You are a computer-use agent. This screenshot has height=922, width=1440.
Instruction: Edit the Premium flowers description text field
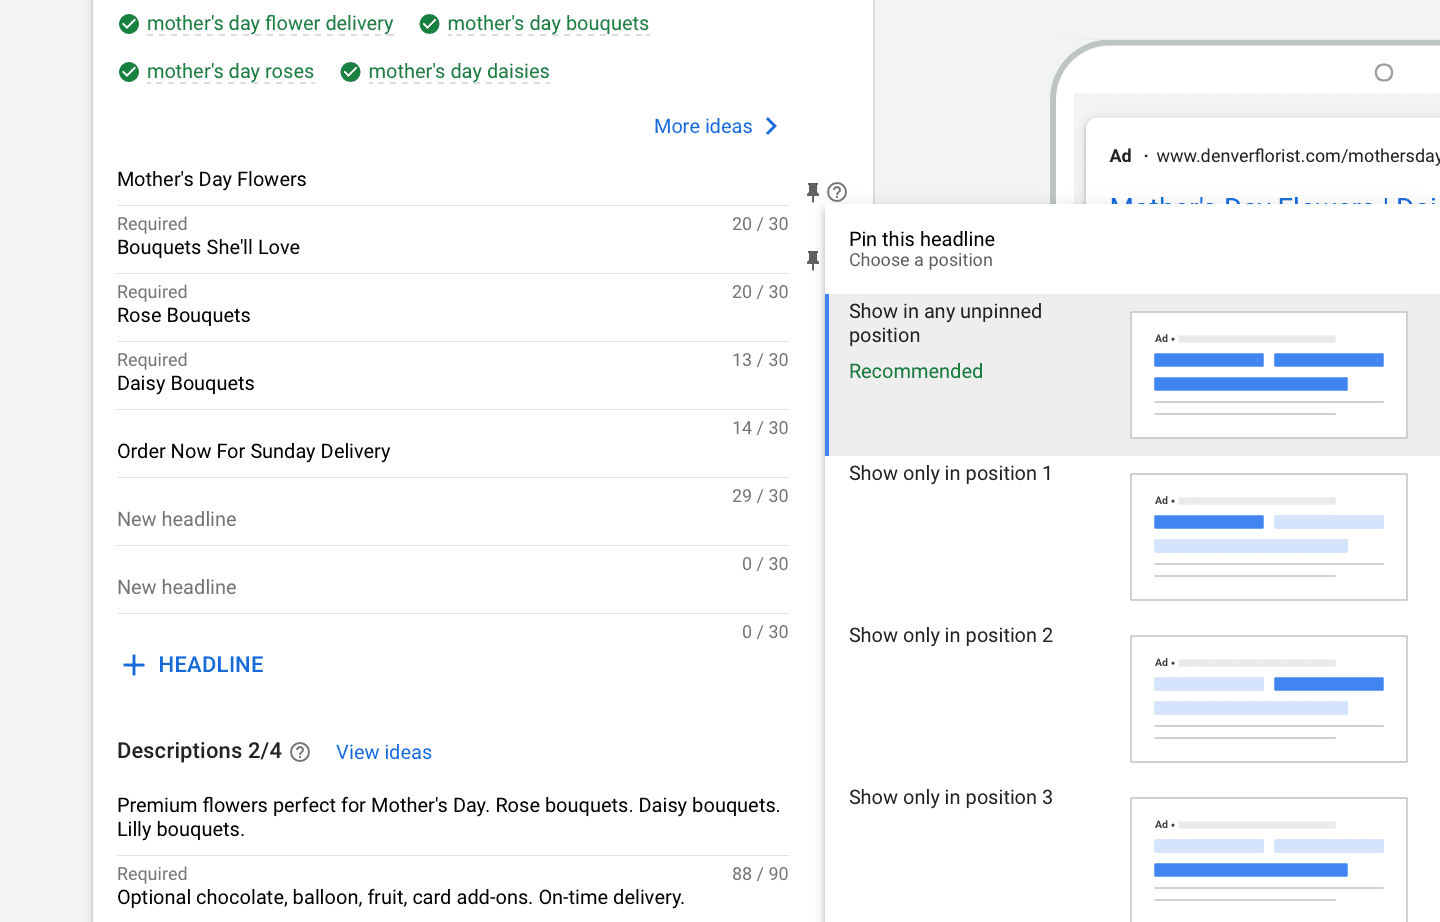pos(450,817)
